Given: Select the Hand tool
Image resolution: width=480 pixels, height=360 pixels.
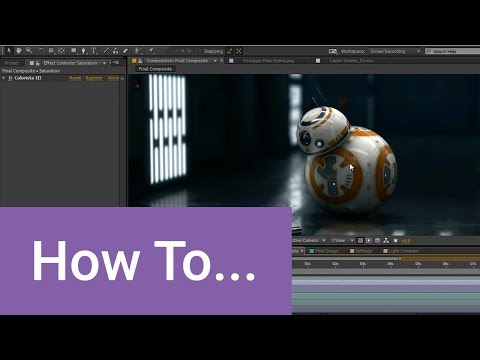Looking at the screenshot, I should click(19, 51).
